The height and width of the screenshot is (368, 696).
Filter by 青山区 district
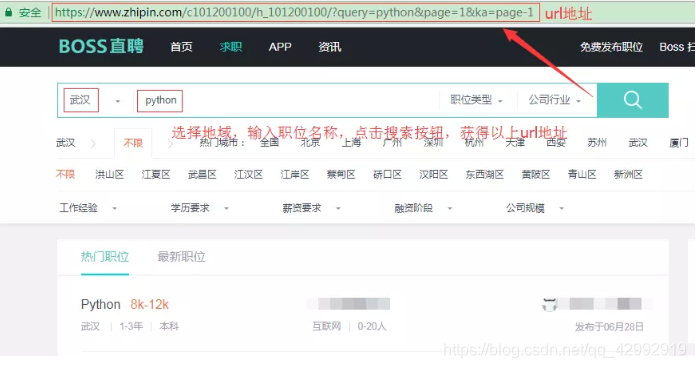582,174
